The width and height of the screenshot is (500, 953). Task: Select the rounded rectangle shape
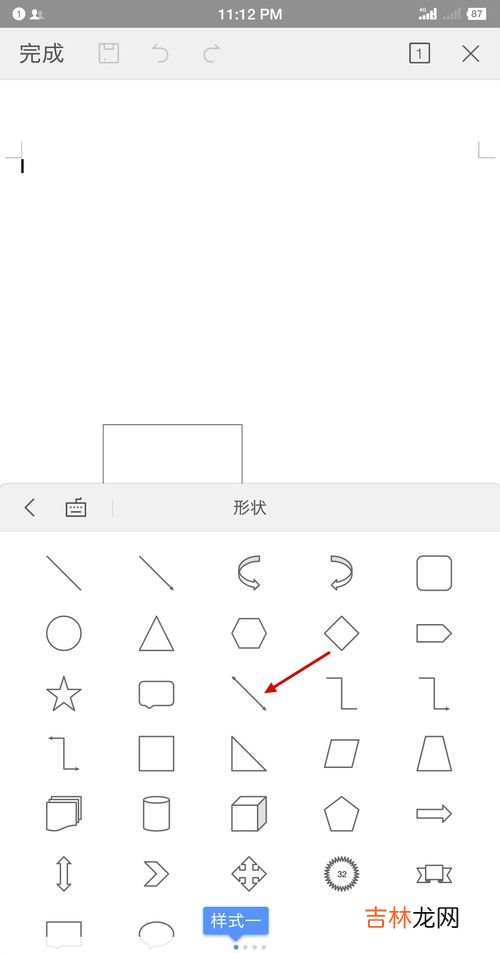pyautogui.click(x=434, y=573)
